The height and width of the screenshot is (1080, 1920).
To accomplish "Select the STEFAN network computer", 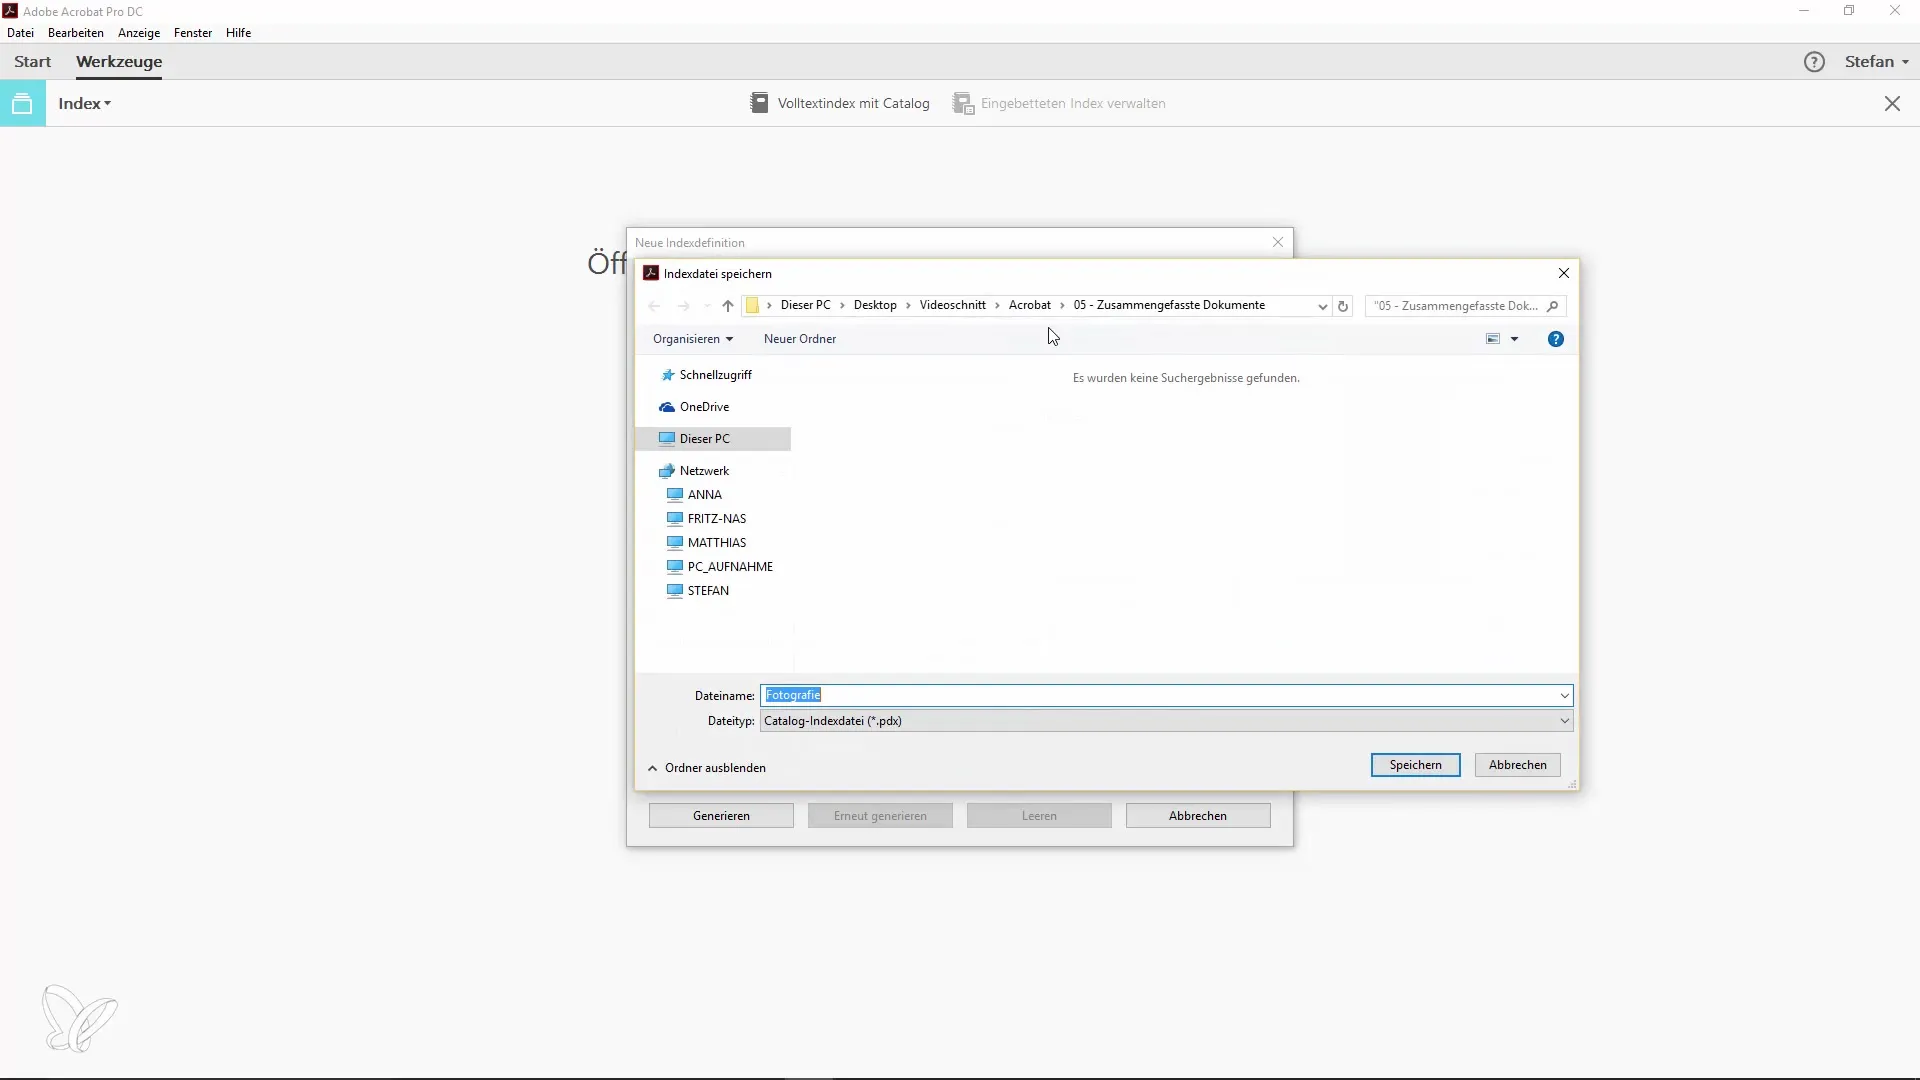I will 708,589.
